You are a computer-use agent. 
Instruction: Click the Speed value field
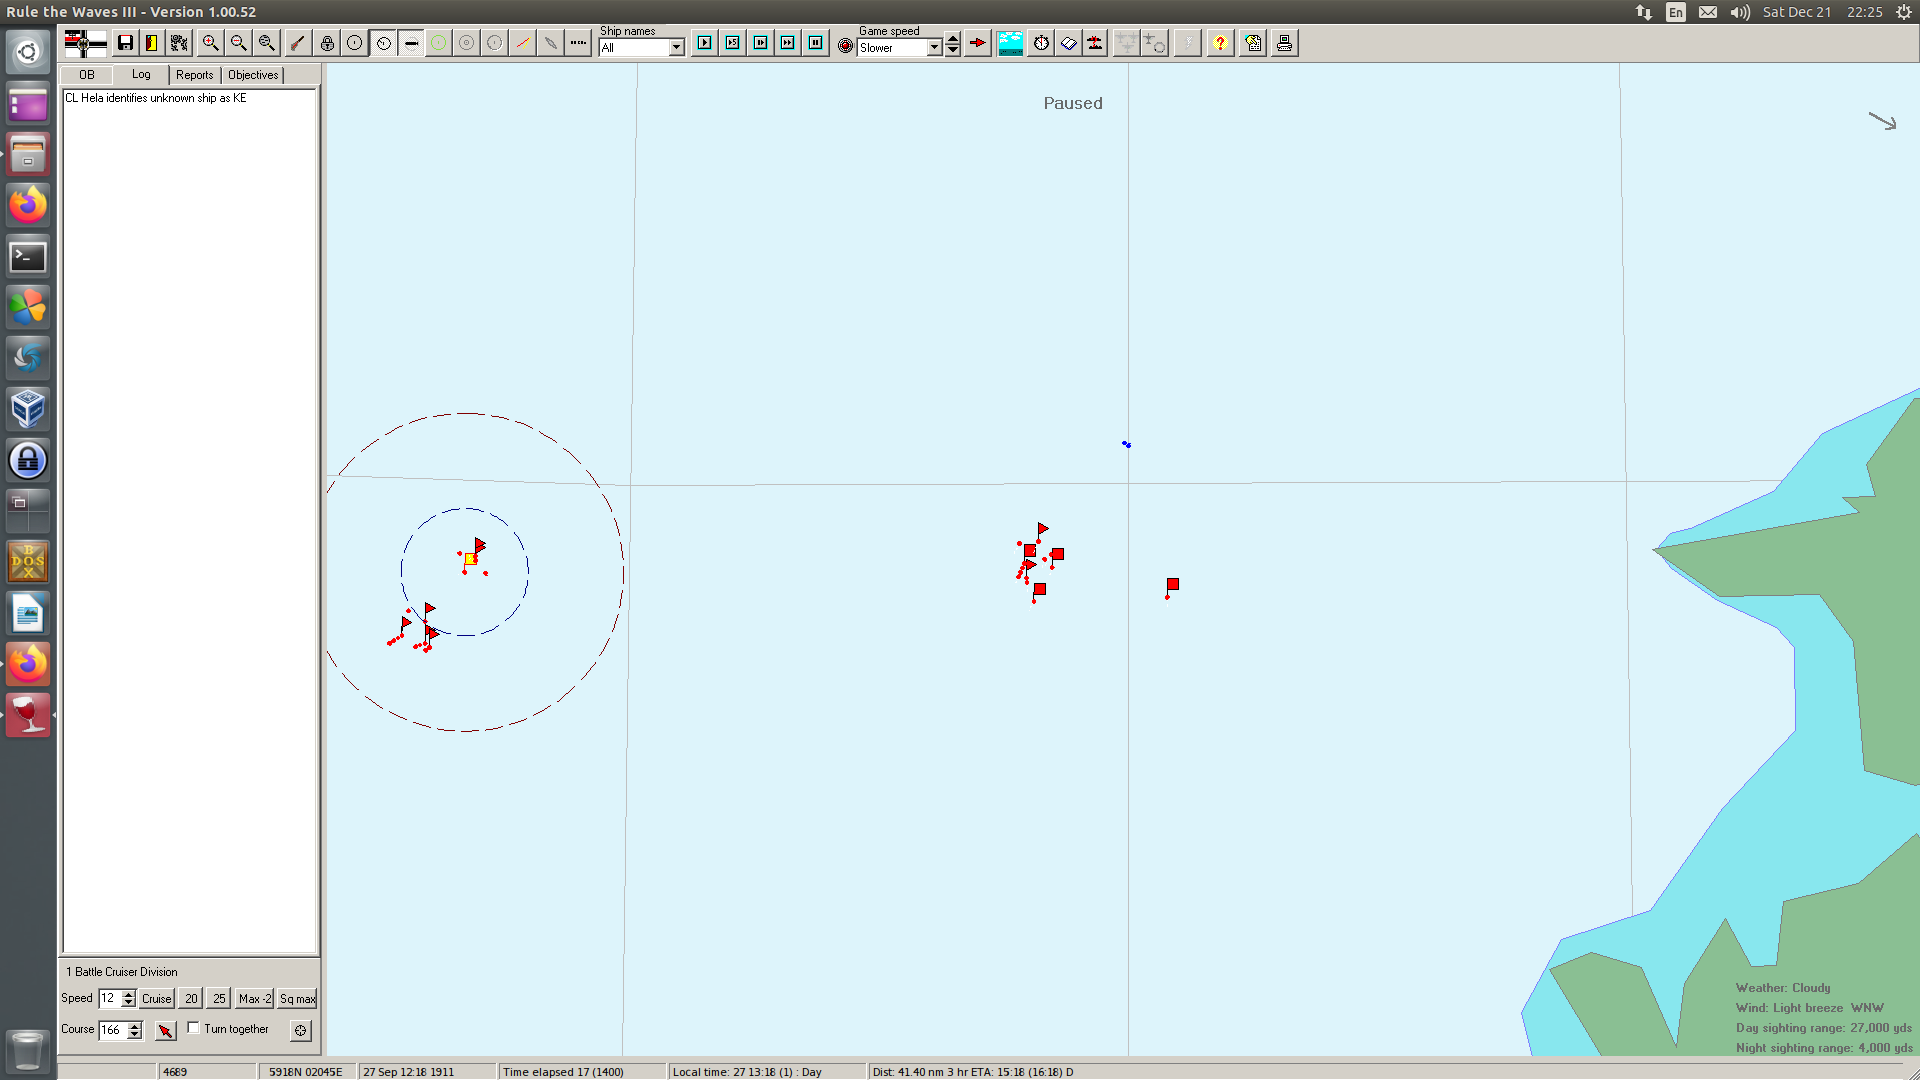109,998
